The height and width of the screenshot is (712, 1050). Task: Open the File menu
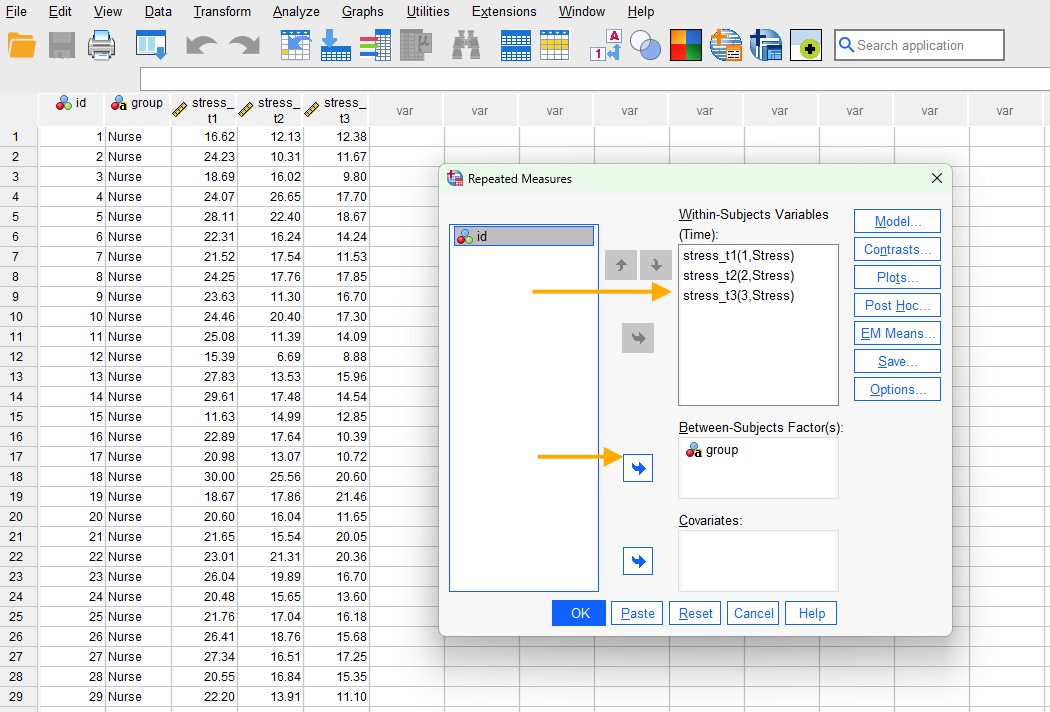(x=16, y=11)
